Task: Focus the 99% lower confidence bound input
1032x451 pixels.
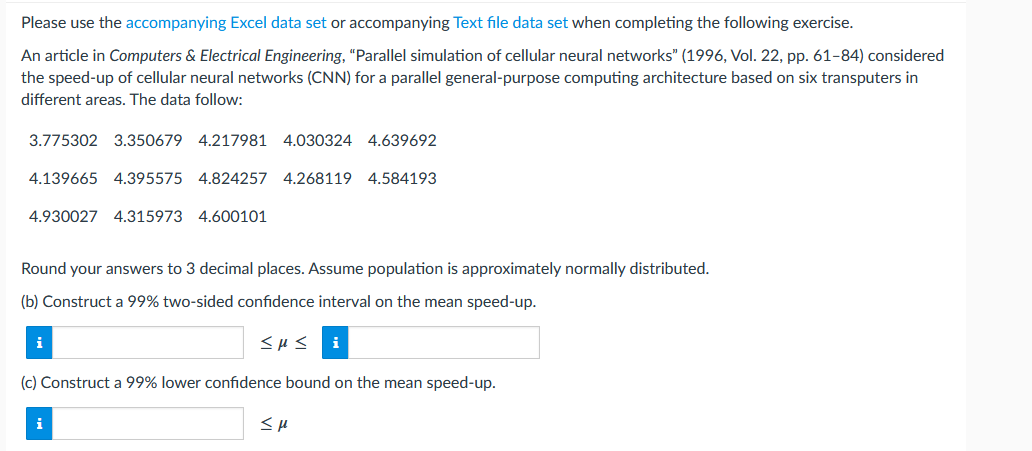Action: pyautogui.click(x=148, y=423)
